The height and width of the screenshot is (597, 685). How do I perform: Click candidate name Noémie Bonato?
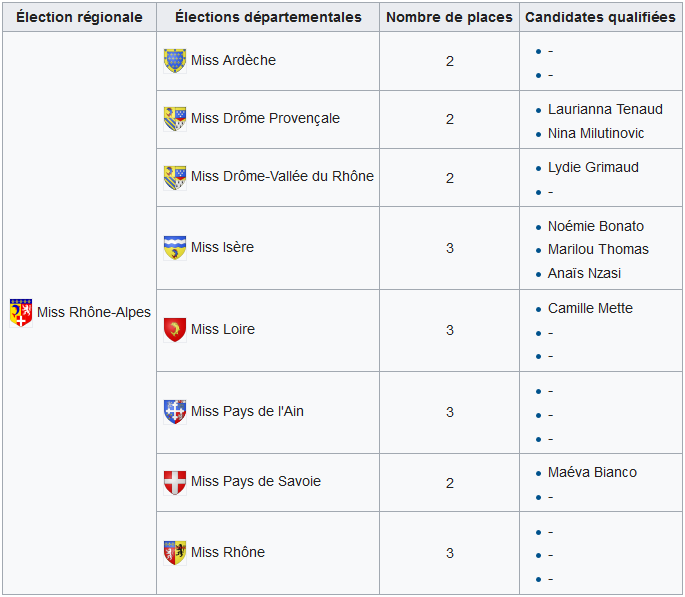(x=595, y=226)
